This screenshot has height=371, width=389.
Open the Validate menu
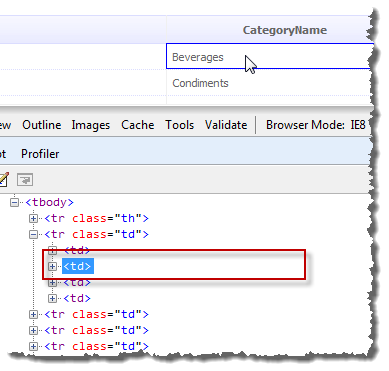click(x=226, y=125)
